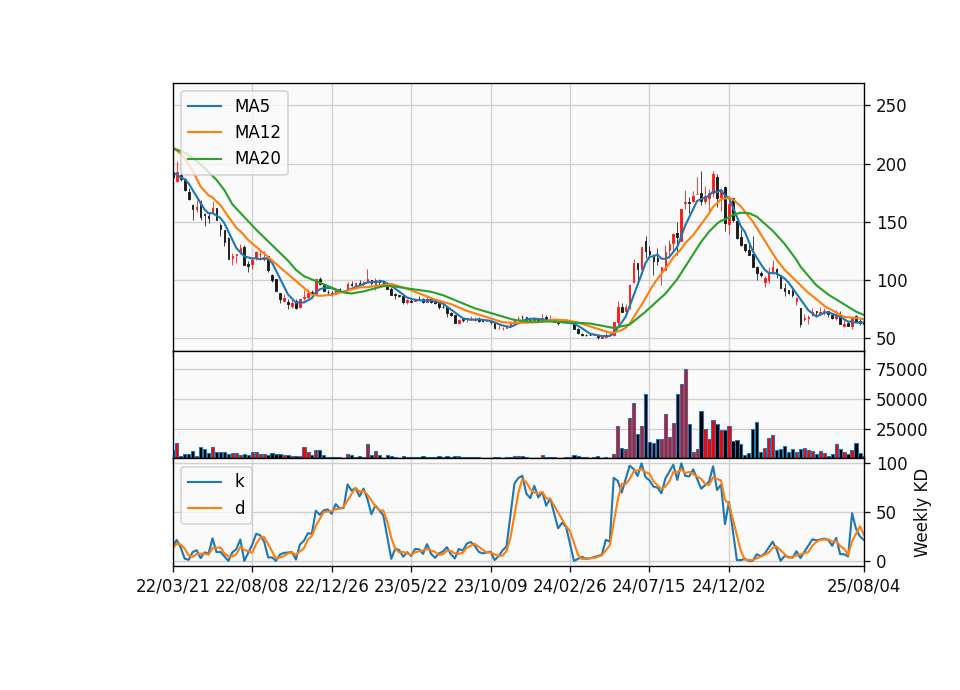Click the 22/08/08 date axis label
This screenshot has height=690, width=960.
(x=252, y=586)
